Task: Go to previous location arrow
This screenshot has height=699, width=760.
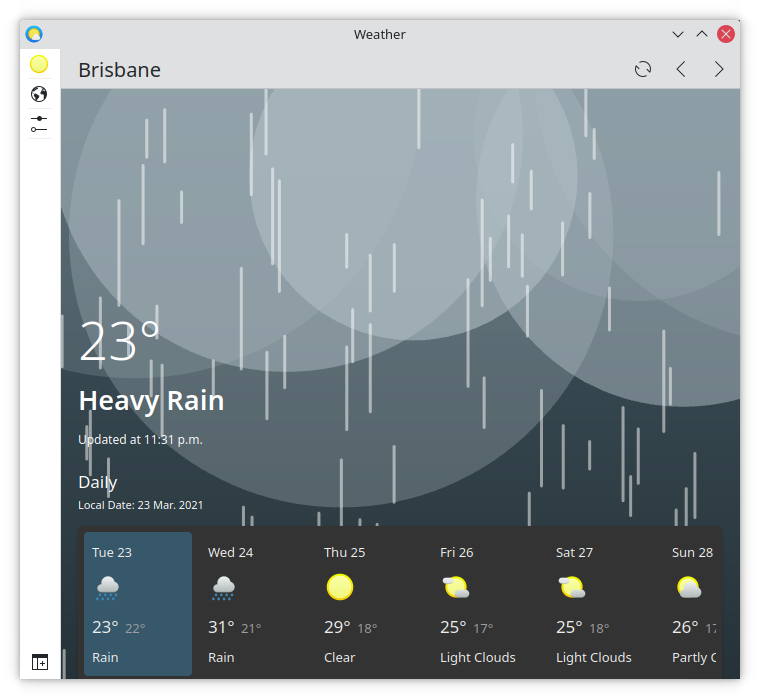Action: tap(681, 69)
